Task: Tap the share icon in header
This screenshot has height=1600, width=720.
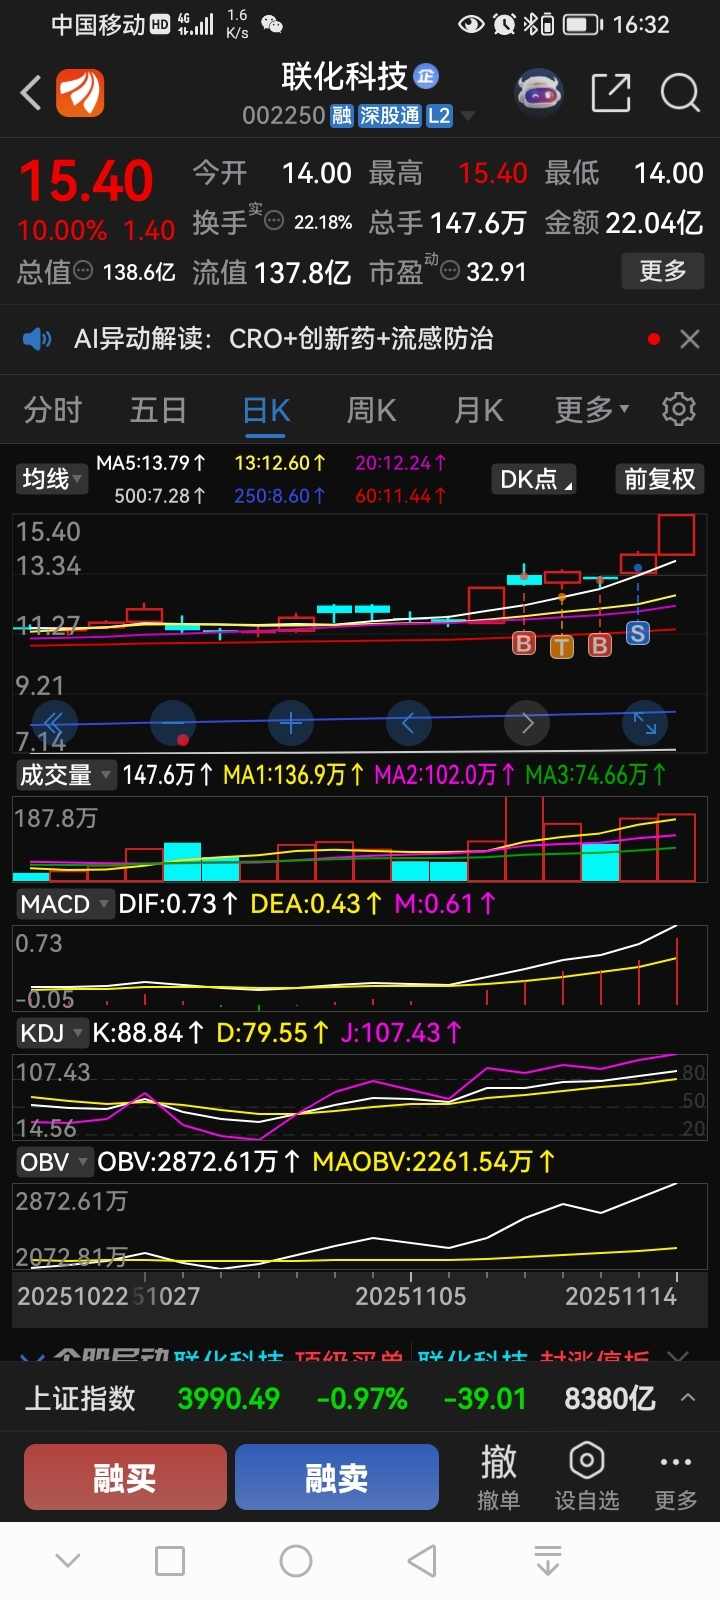Action: pos(611,93)
